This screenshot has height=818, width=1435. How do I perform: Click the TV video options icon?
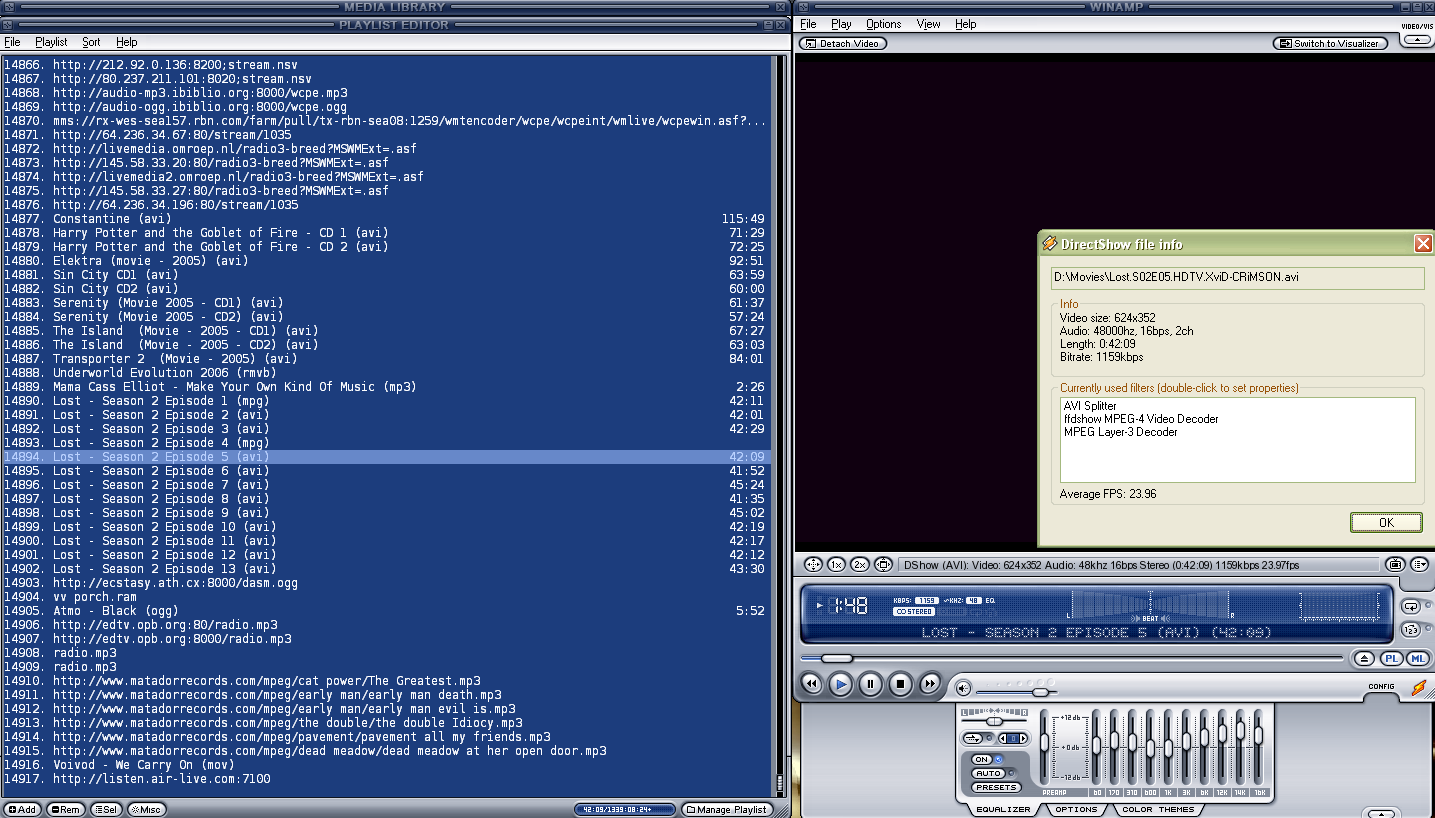(1395, 565)
